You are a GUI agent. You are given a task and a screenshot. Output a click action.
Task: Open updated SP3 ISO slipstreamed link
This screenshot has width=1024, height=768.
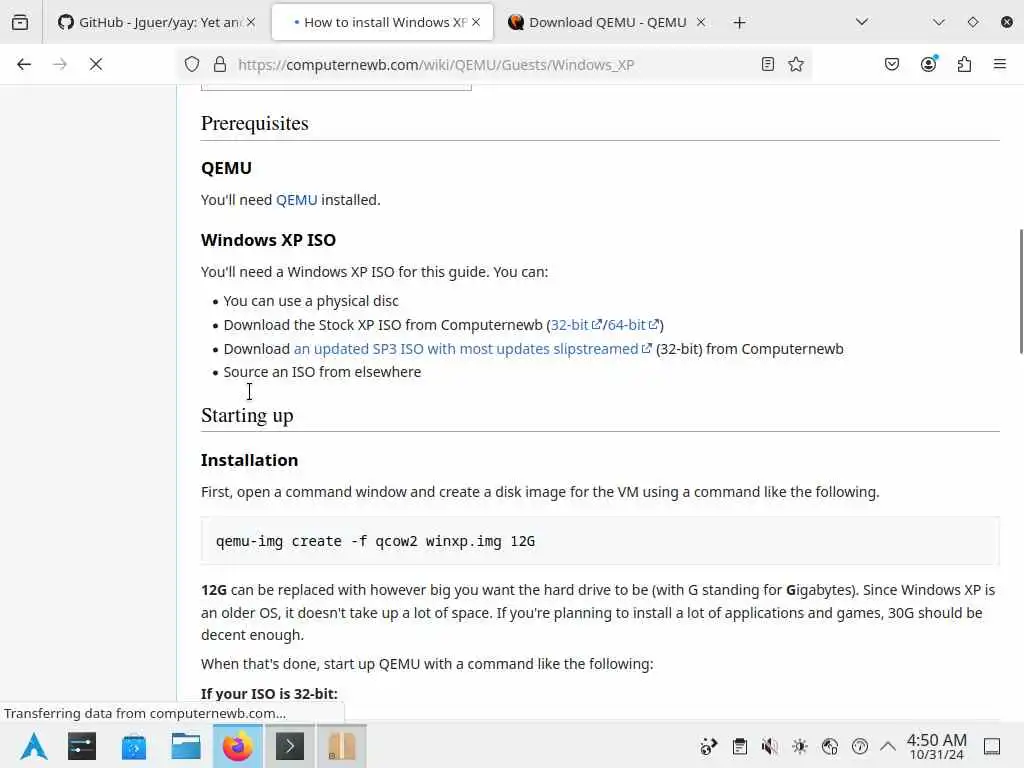tap(472, 349)
